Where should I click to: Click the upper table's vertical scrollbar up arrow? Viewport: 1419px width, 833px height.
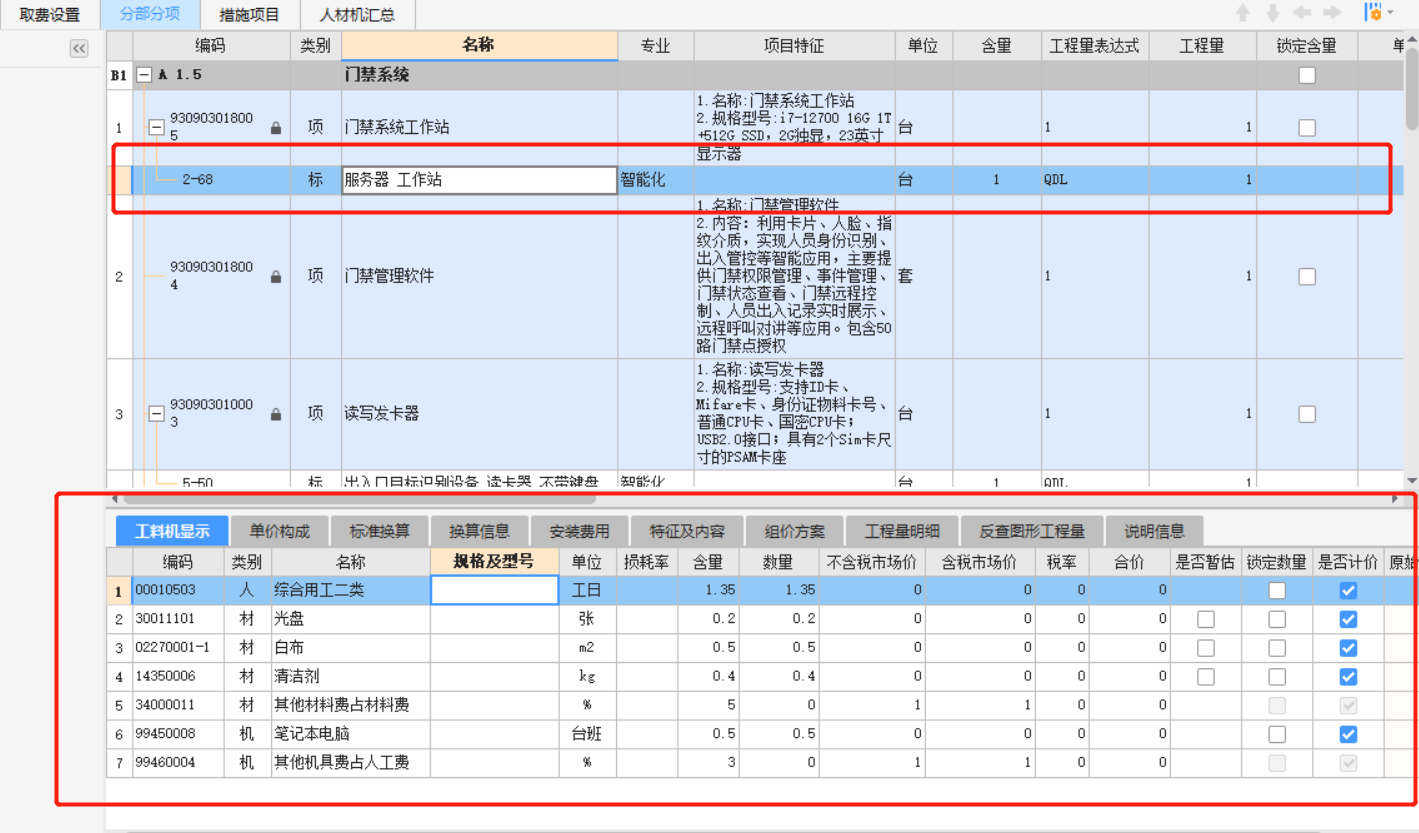point(1411,39)
